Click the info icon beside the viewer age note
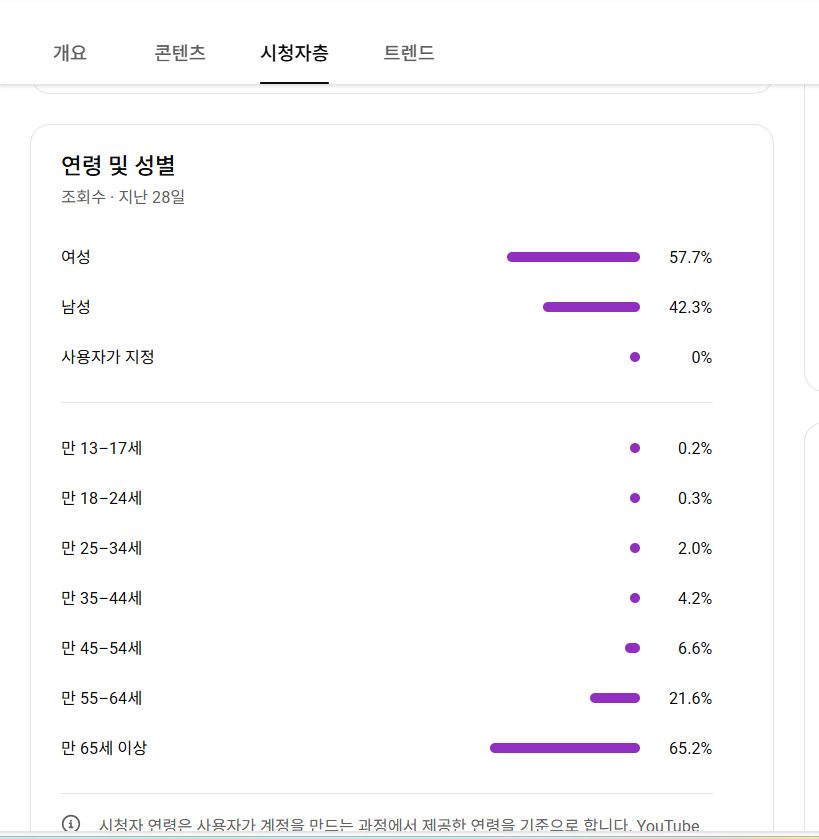Viewport: 819px width, 839px height. point(71,824)
